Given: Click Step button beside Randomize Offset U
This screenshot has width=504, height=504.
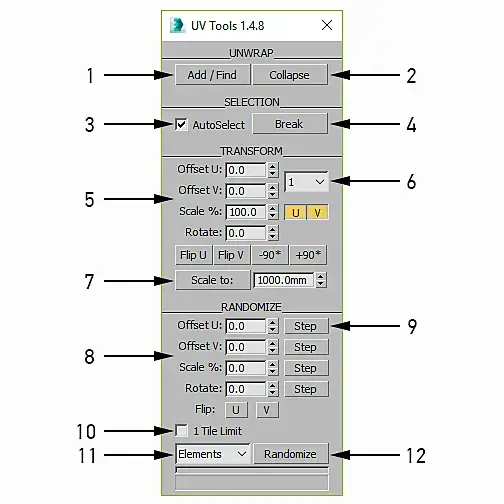Looking at the screenshot, I should coord(306,326).
